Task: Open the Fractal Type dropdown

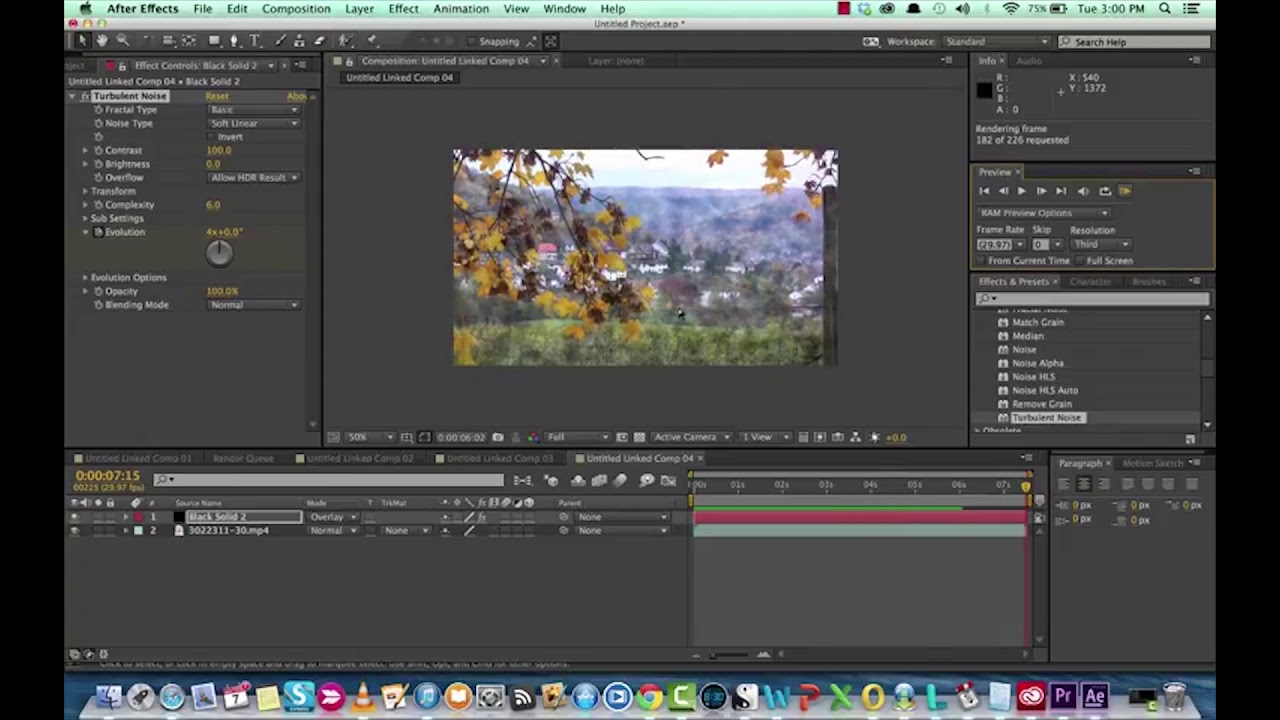Action: click(253, 110)
